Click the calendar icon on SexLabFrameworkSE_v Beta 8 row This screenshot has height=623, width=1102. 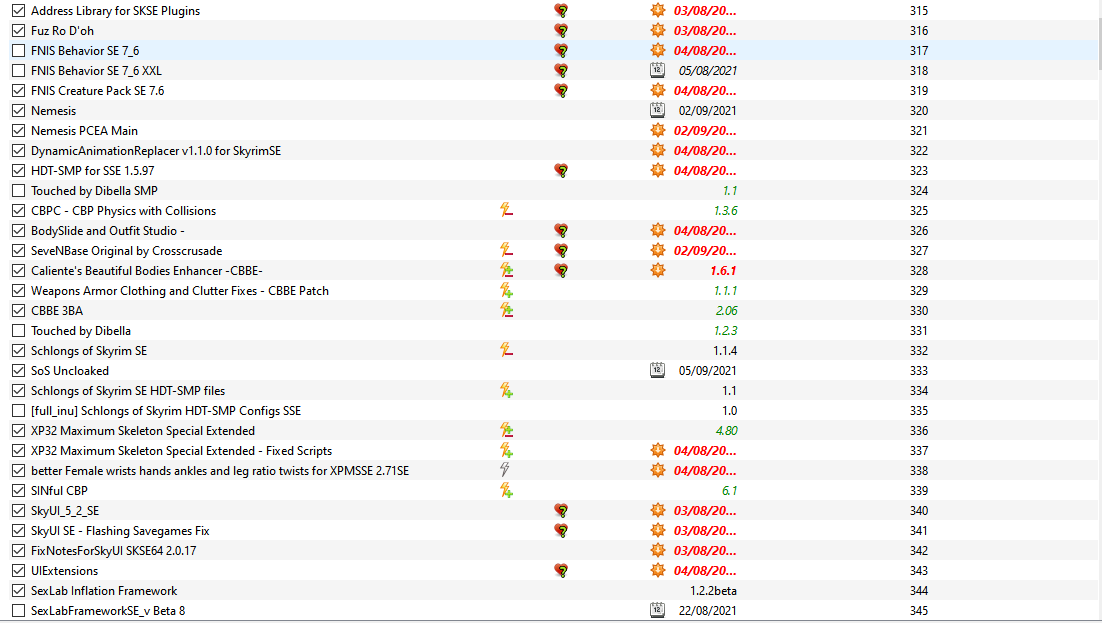pyautogui.click(x=657, y=610)
